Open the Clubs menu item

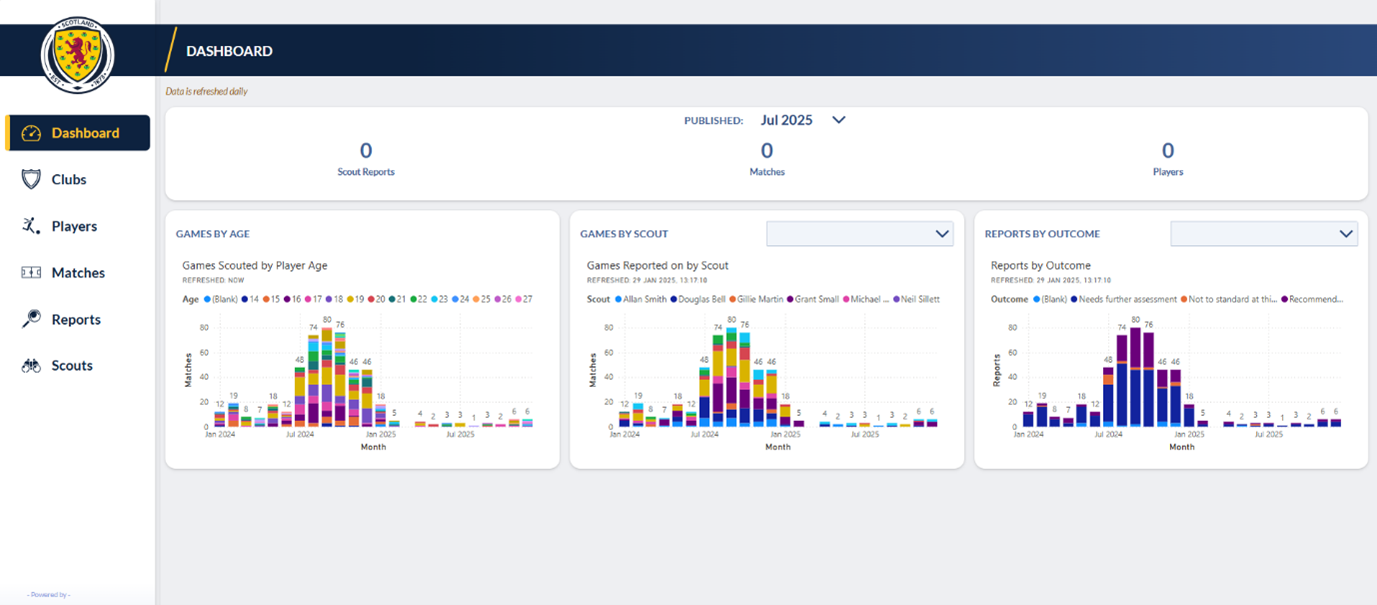[x=69, y=180]
